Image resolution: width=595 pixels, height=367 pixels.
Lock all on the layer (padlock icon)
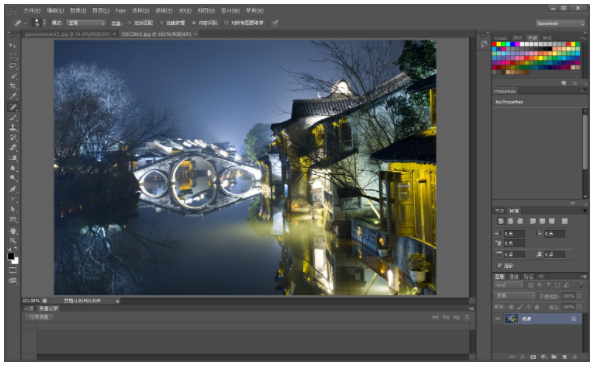click(x=537, y=307)
